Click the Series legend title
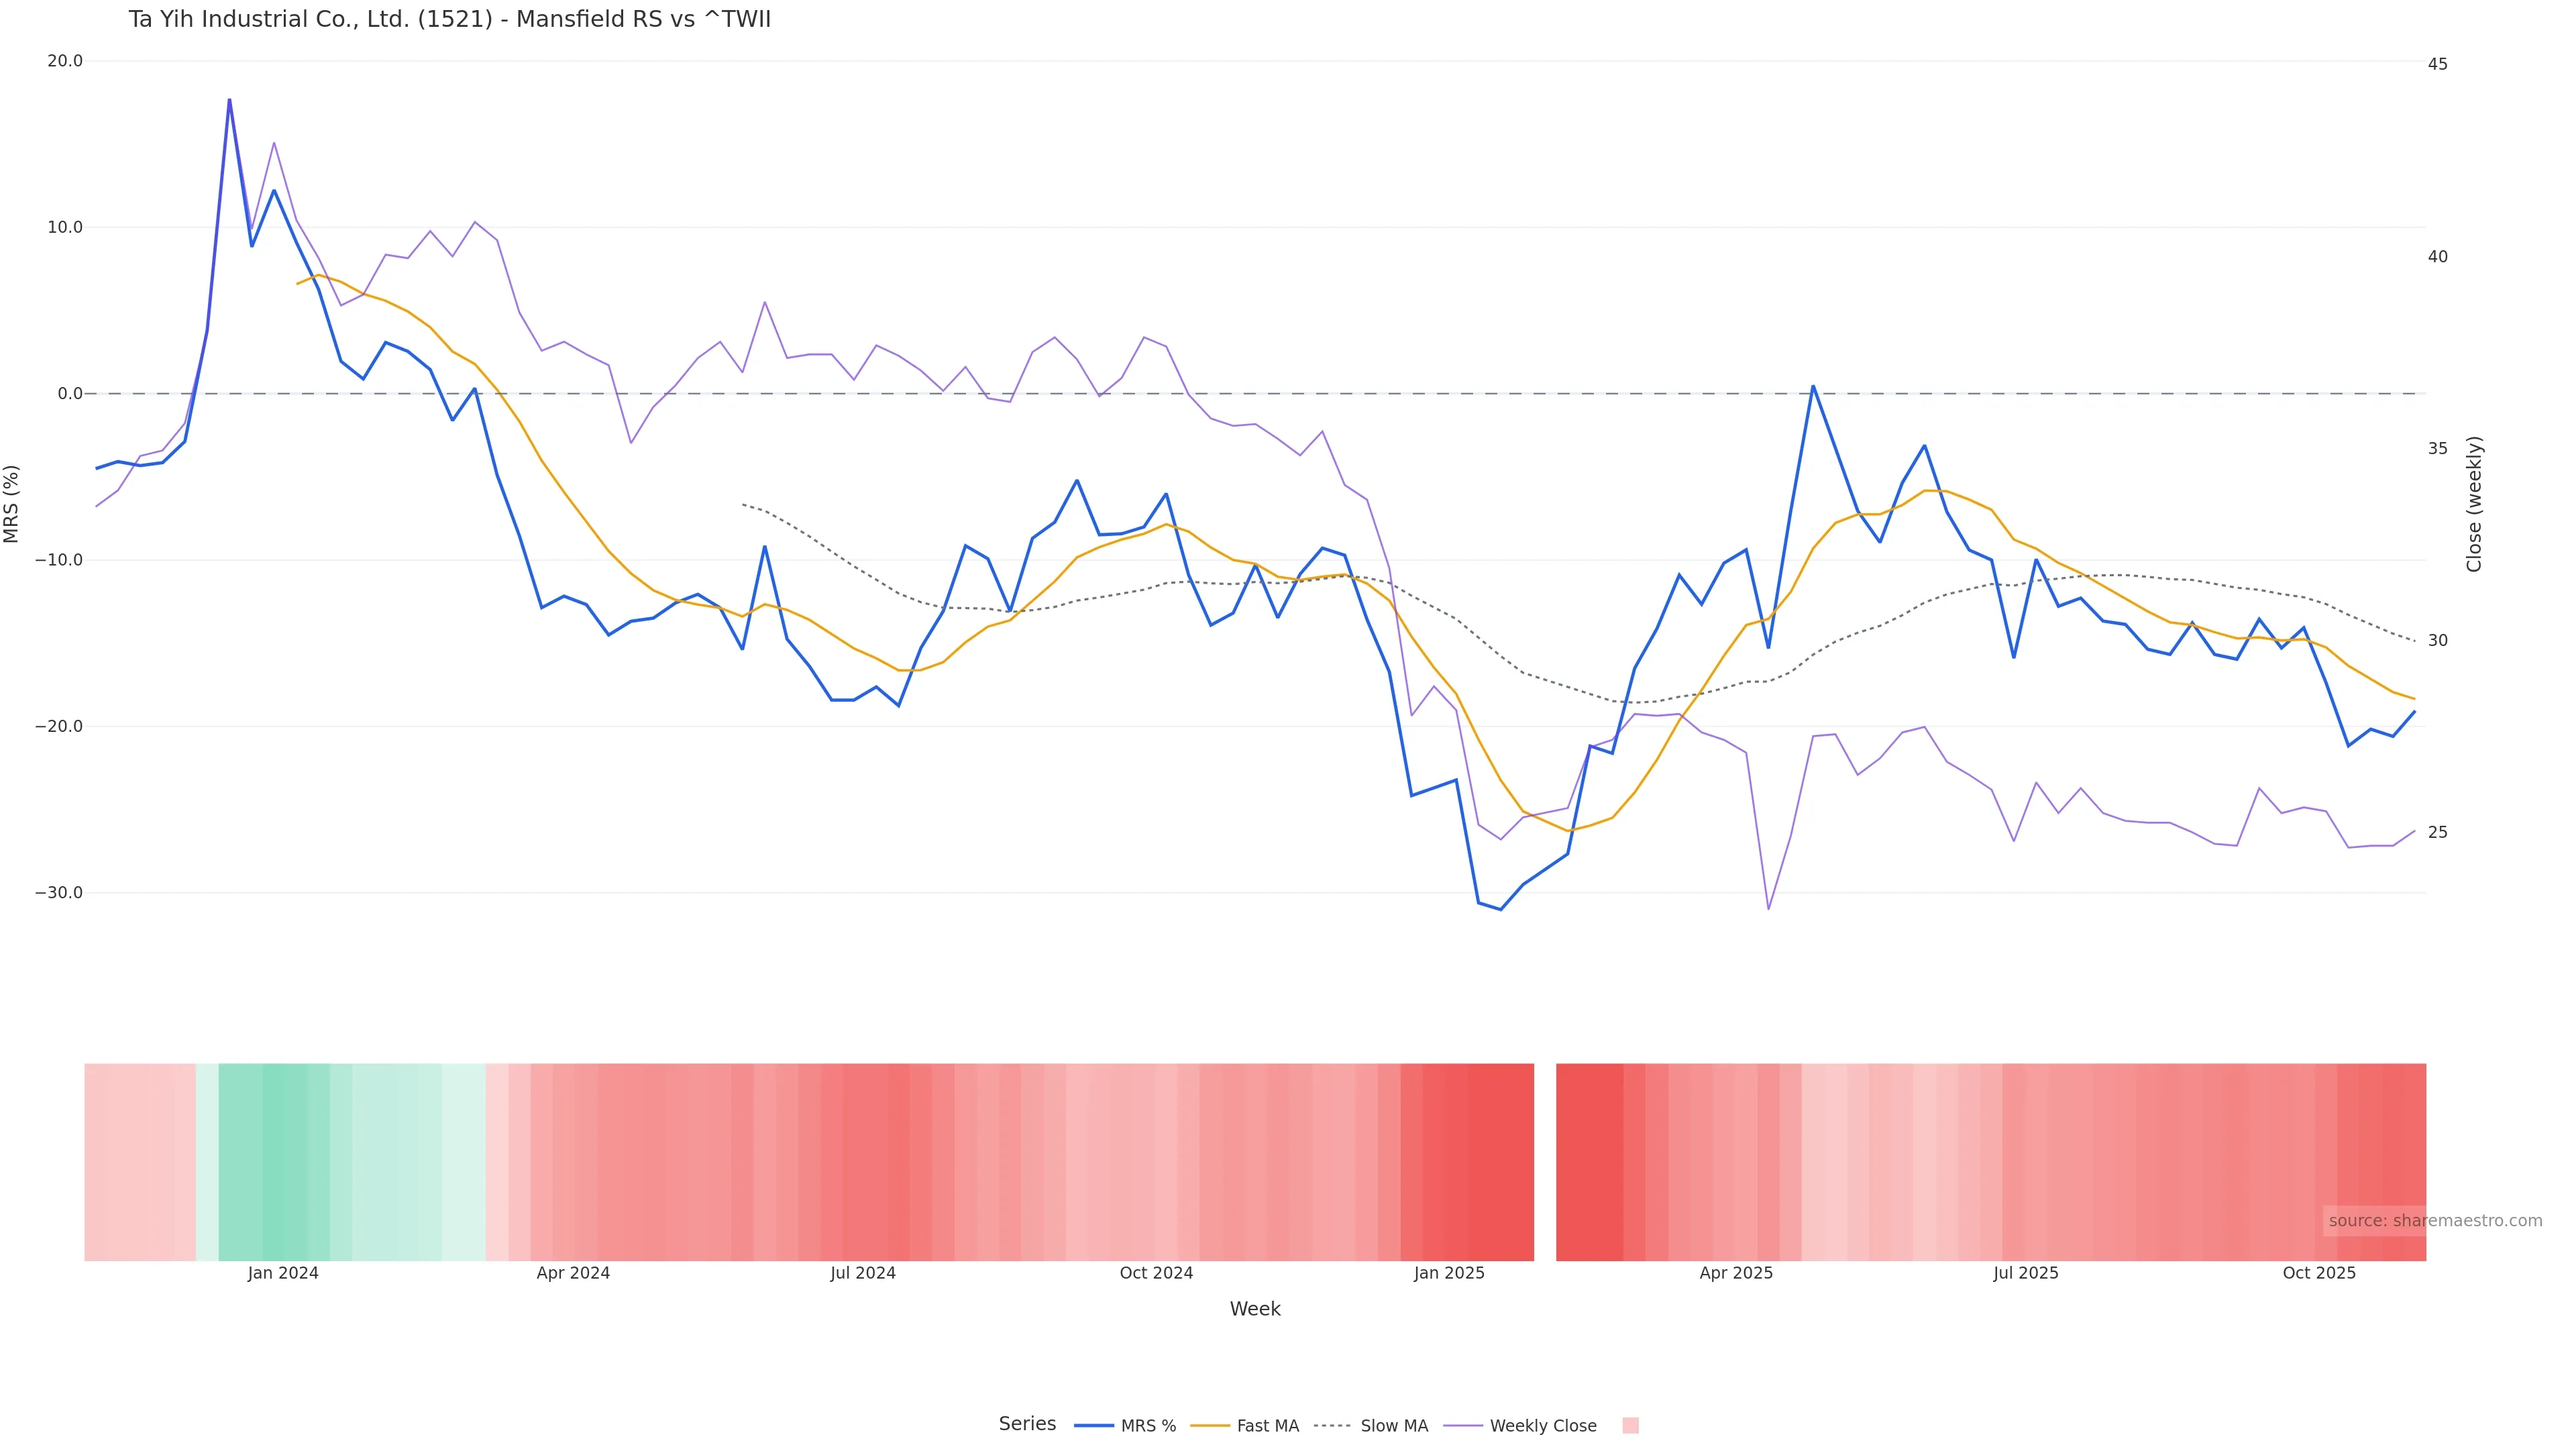Viewport: 2576px width, 1449px height. coord(1027,1424)
